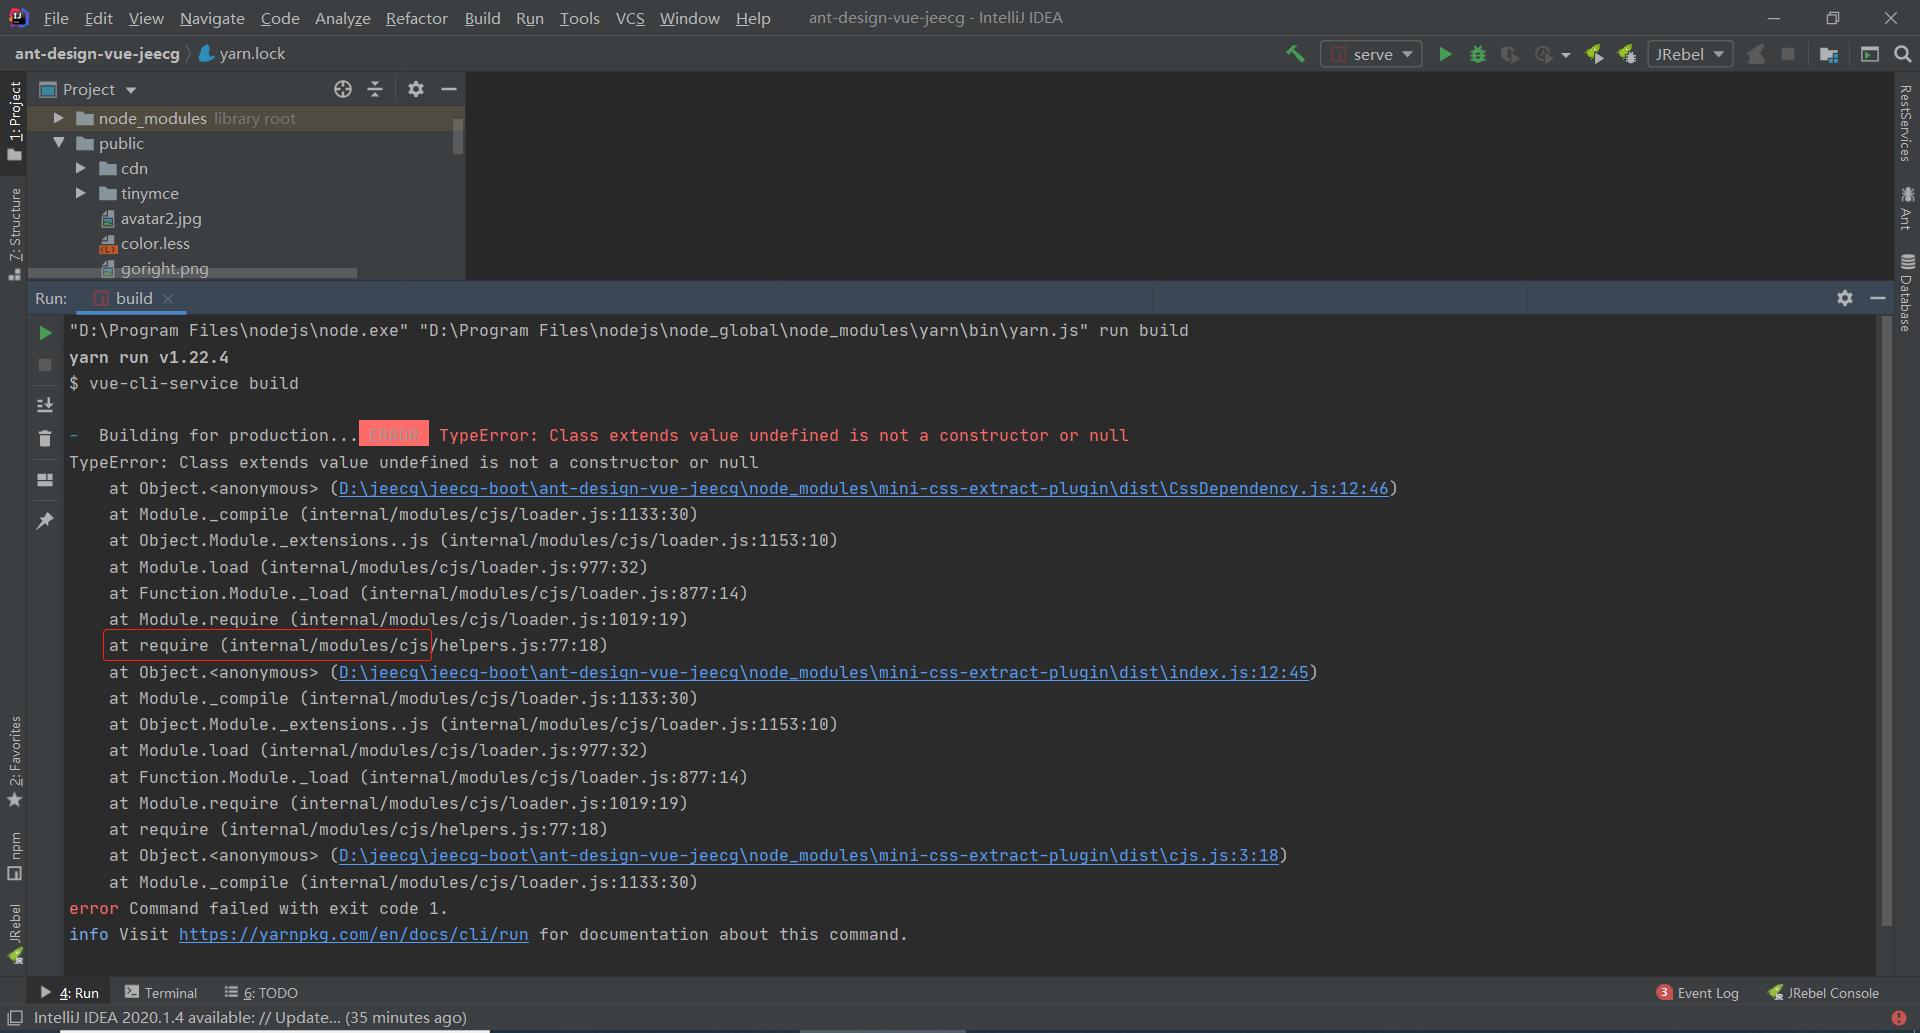
Task: Open Run panel settings gear
Action: [1845, 298]
